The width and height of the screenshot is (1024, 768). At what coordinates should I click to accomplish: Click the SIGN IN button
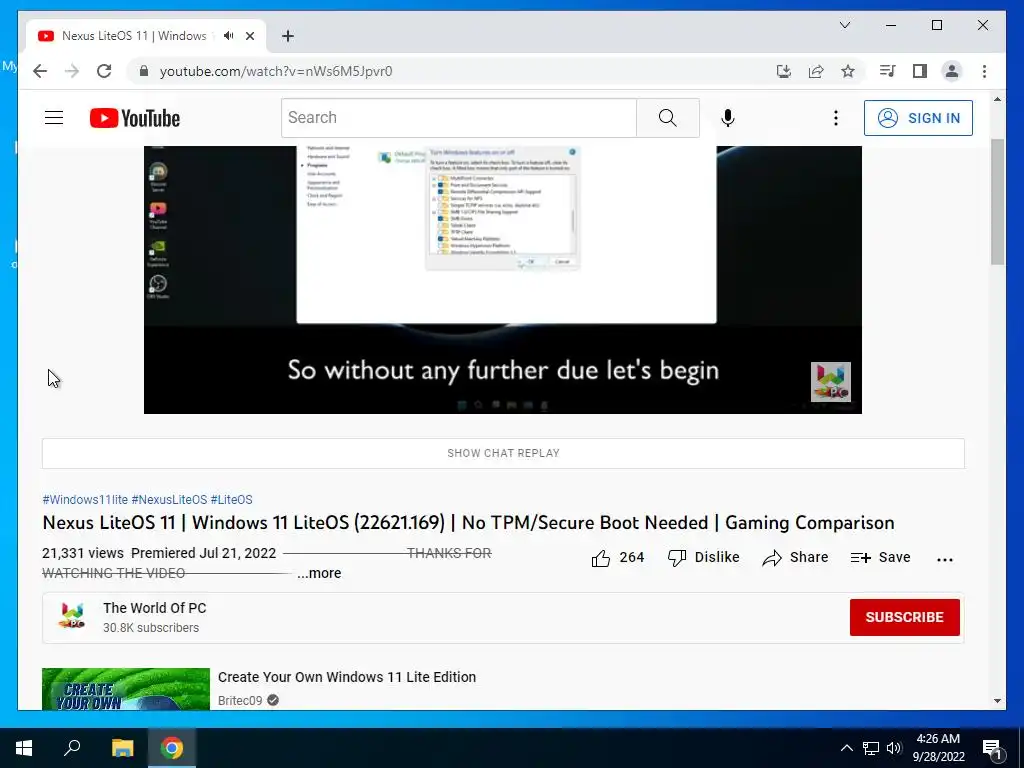point(918,118)
